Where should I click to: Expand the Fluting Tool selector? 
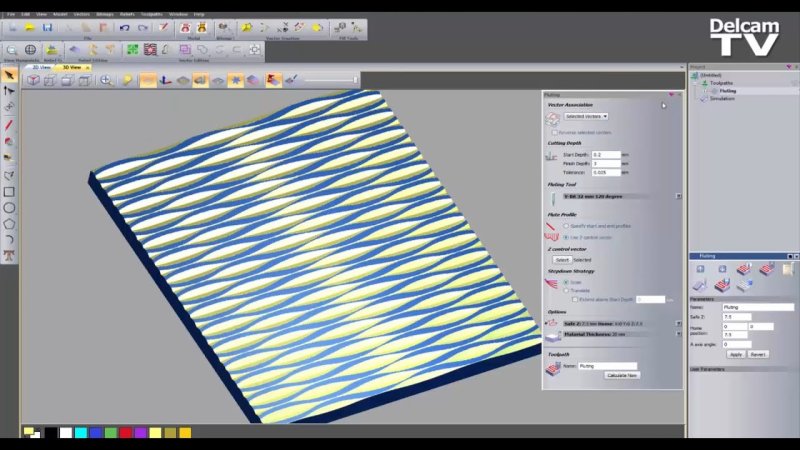click(678, 196)
